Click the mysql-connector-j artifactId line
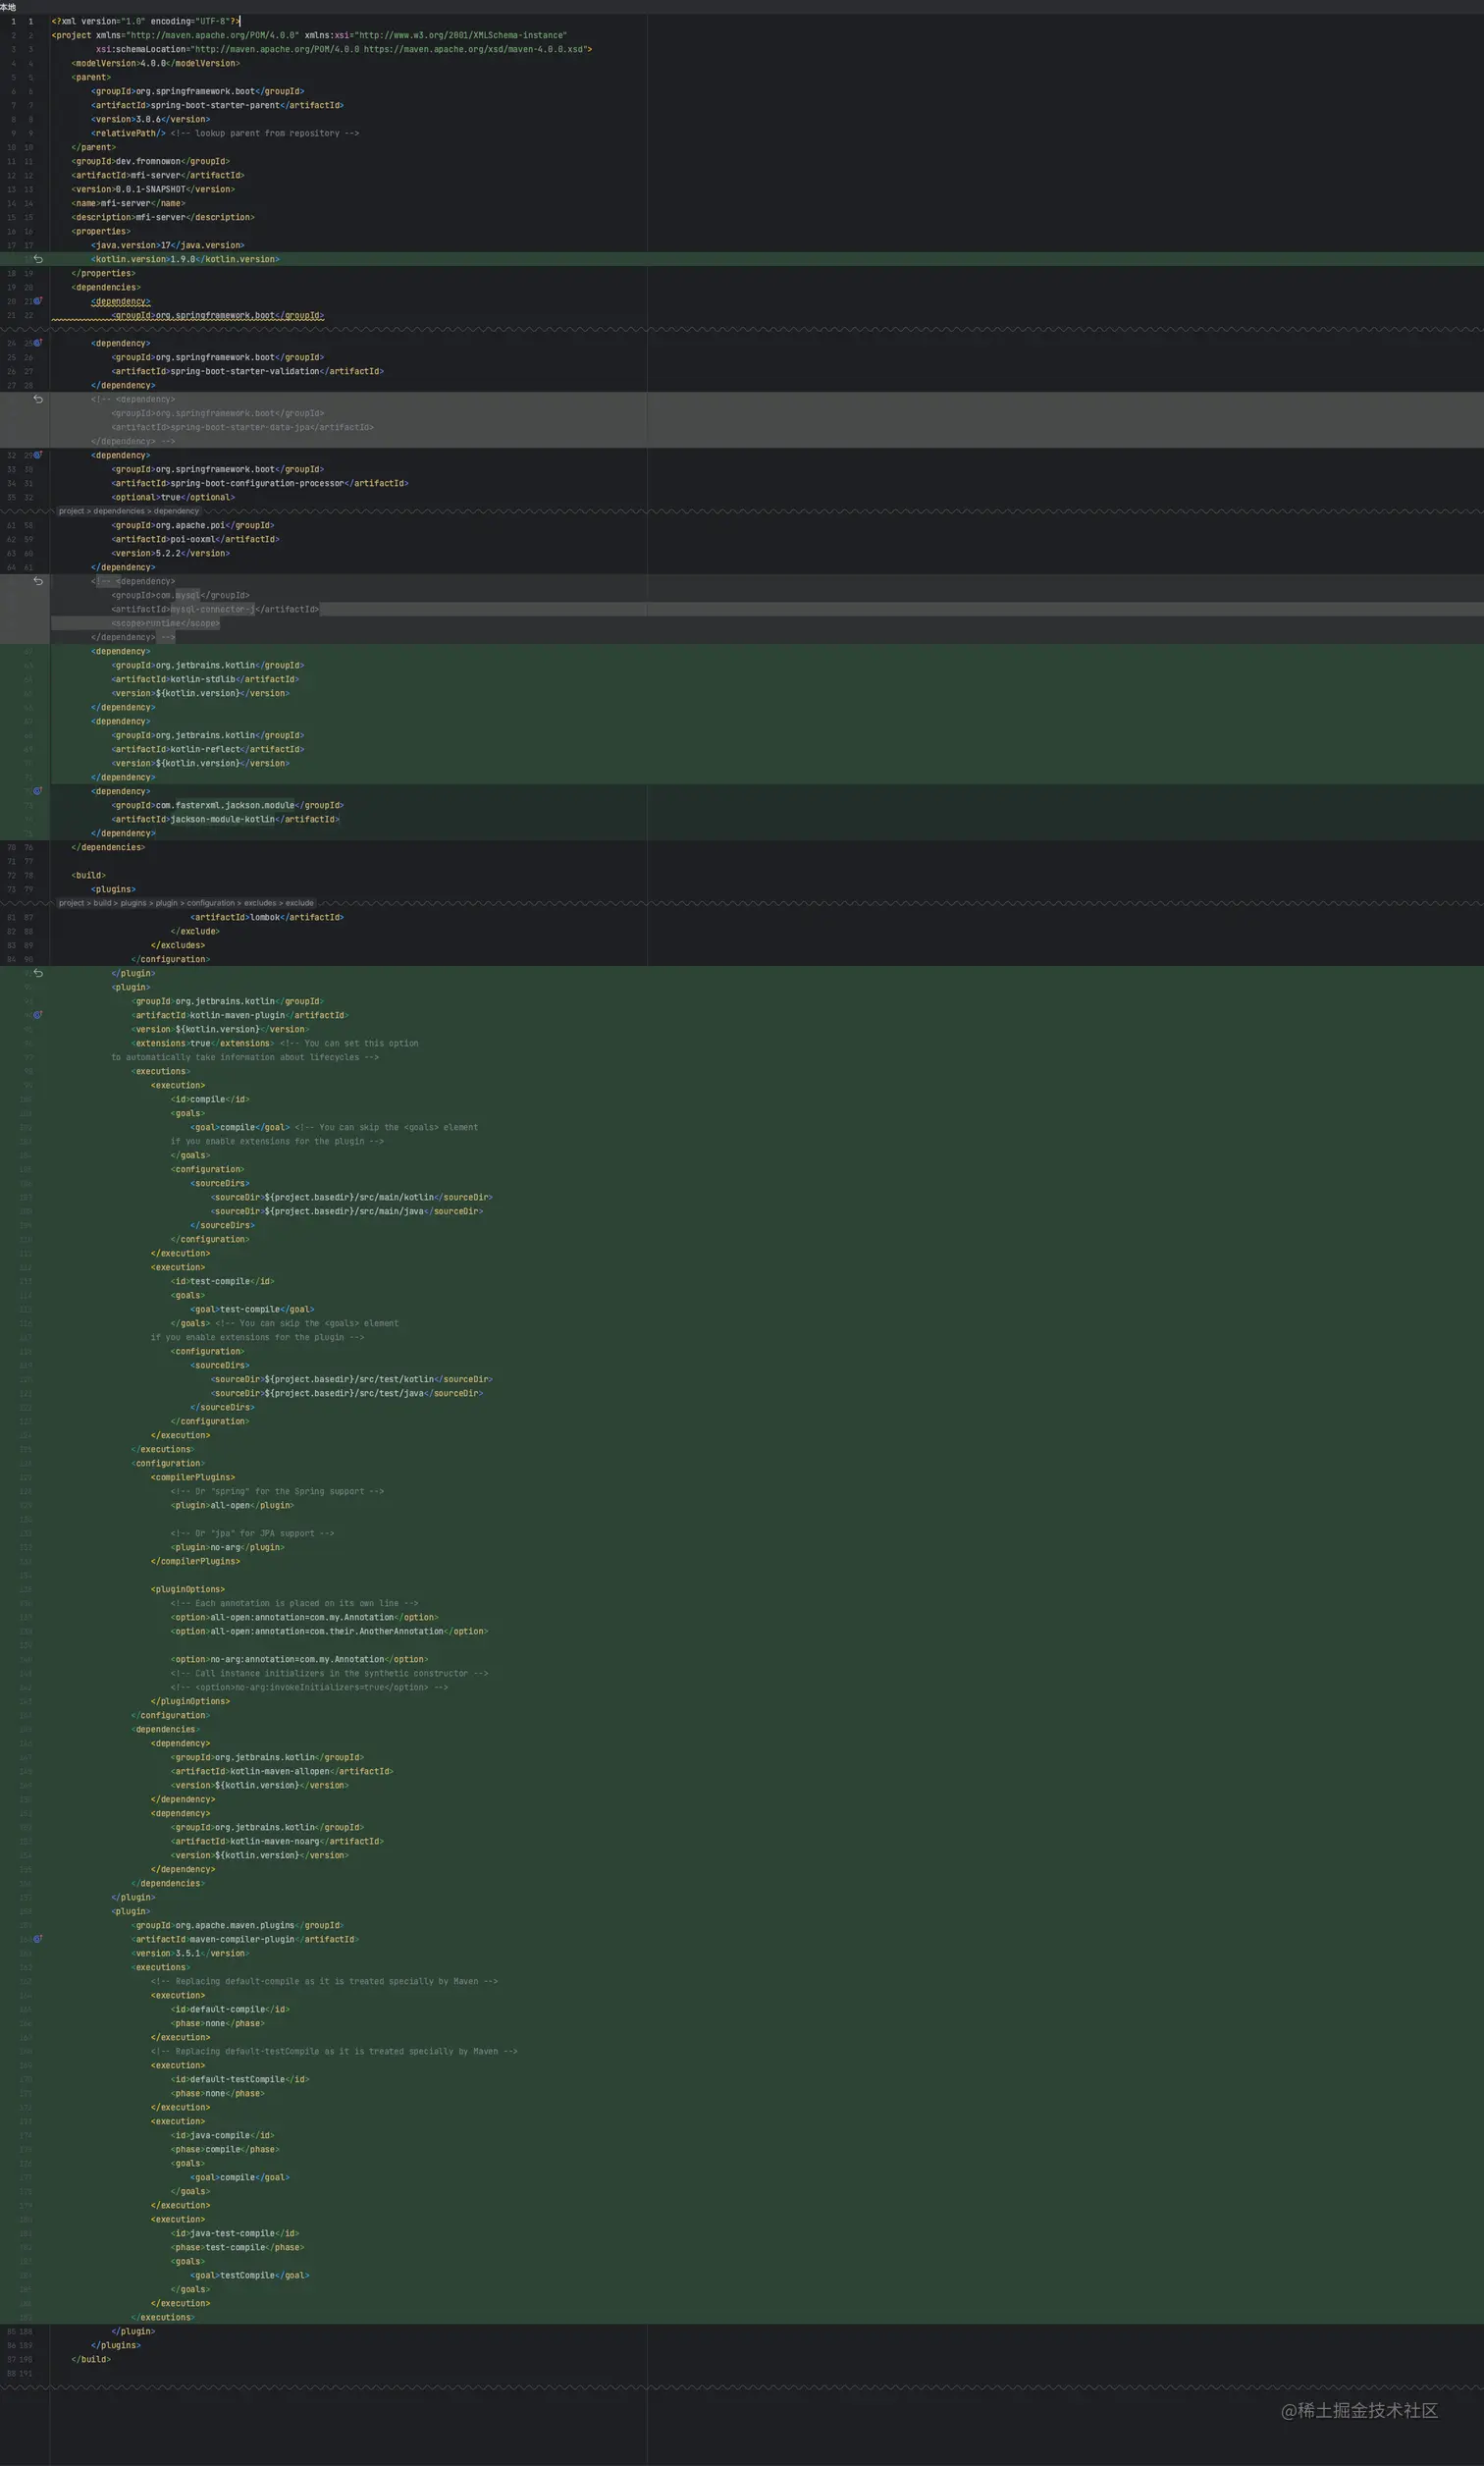 click(x=215, y=609)
